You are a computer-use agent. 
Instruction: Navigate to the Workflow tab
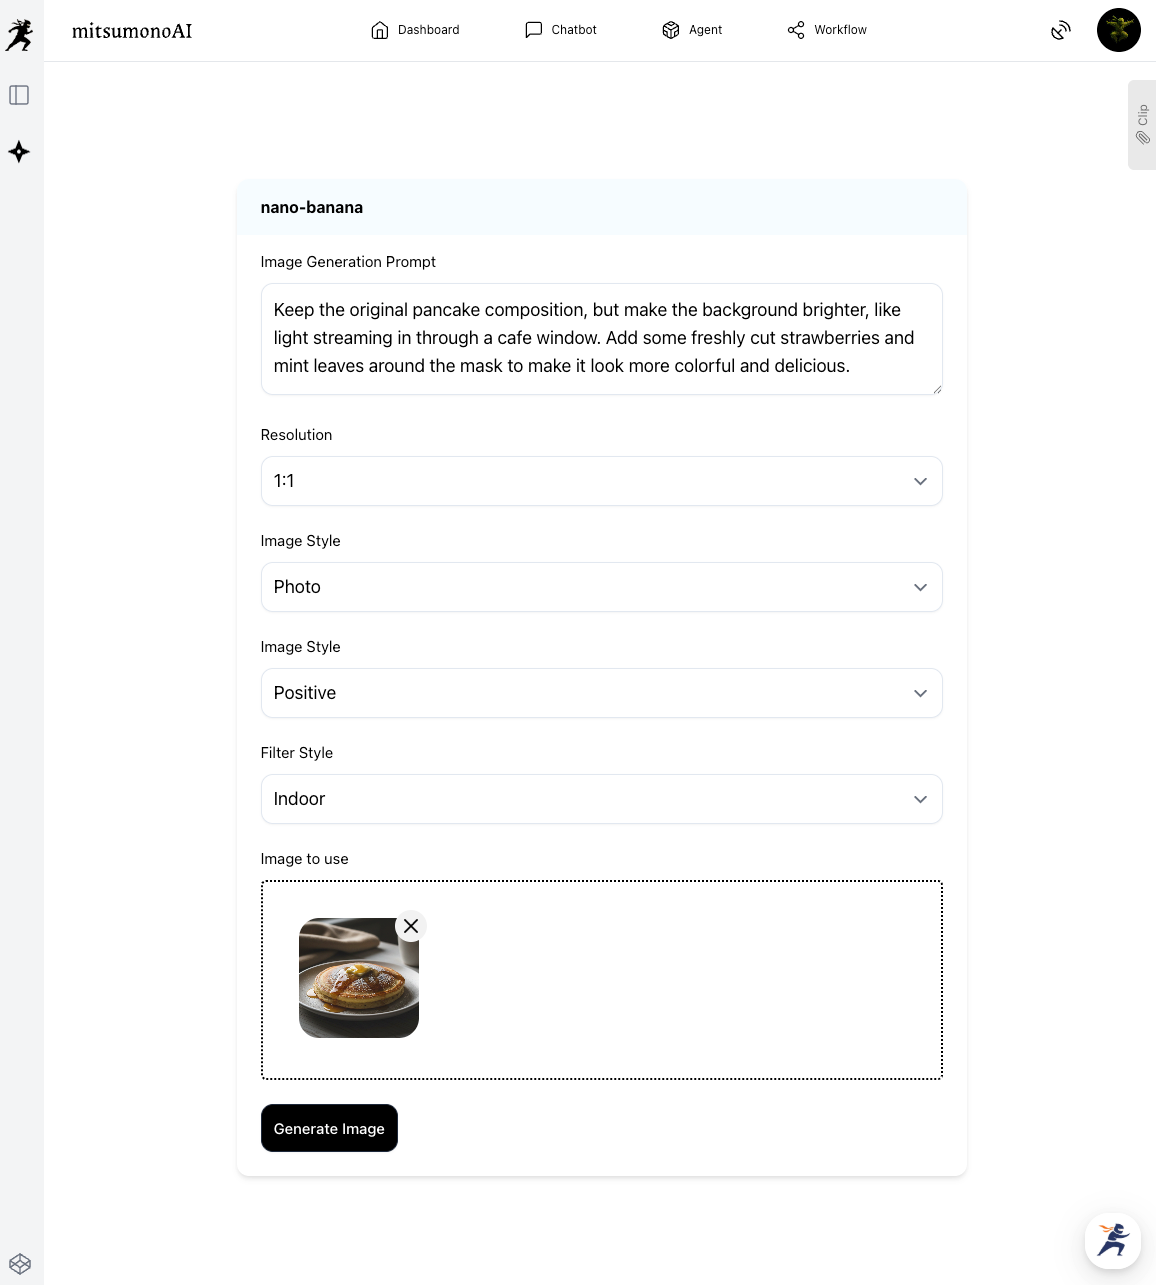click(827, 30)
